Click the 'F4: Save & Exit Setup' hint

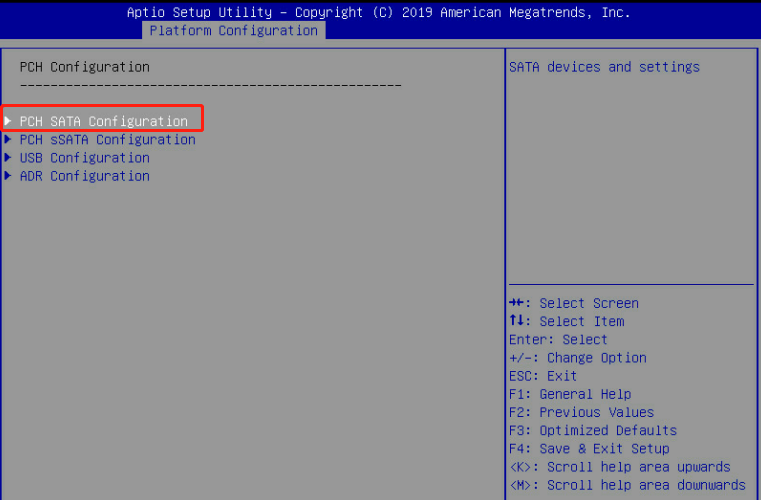[x=589, y=449]
